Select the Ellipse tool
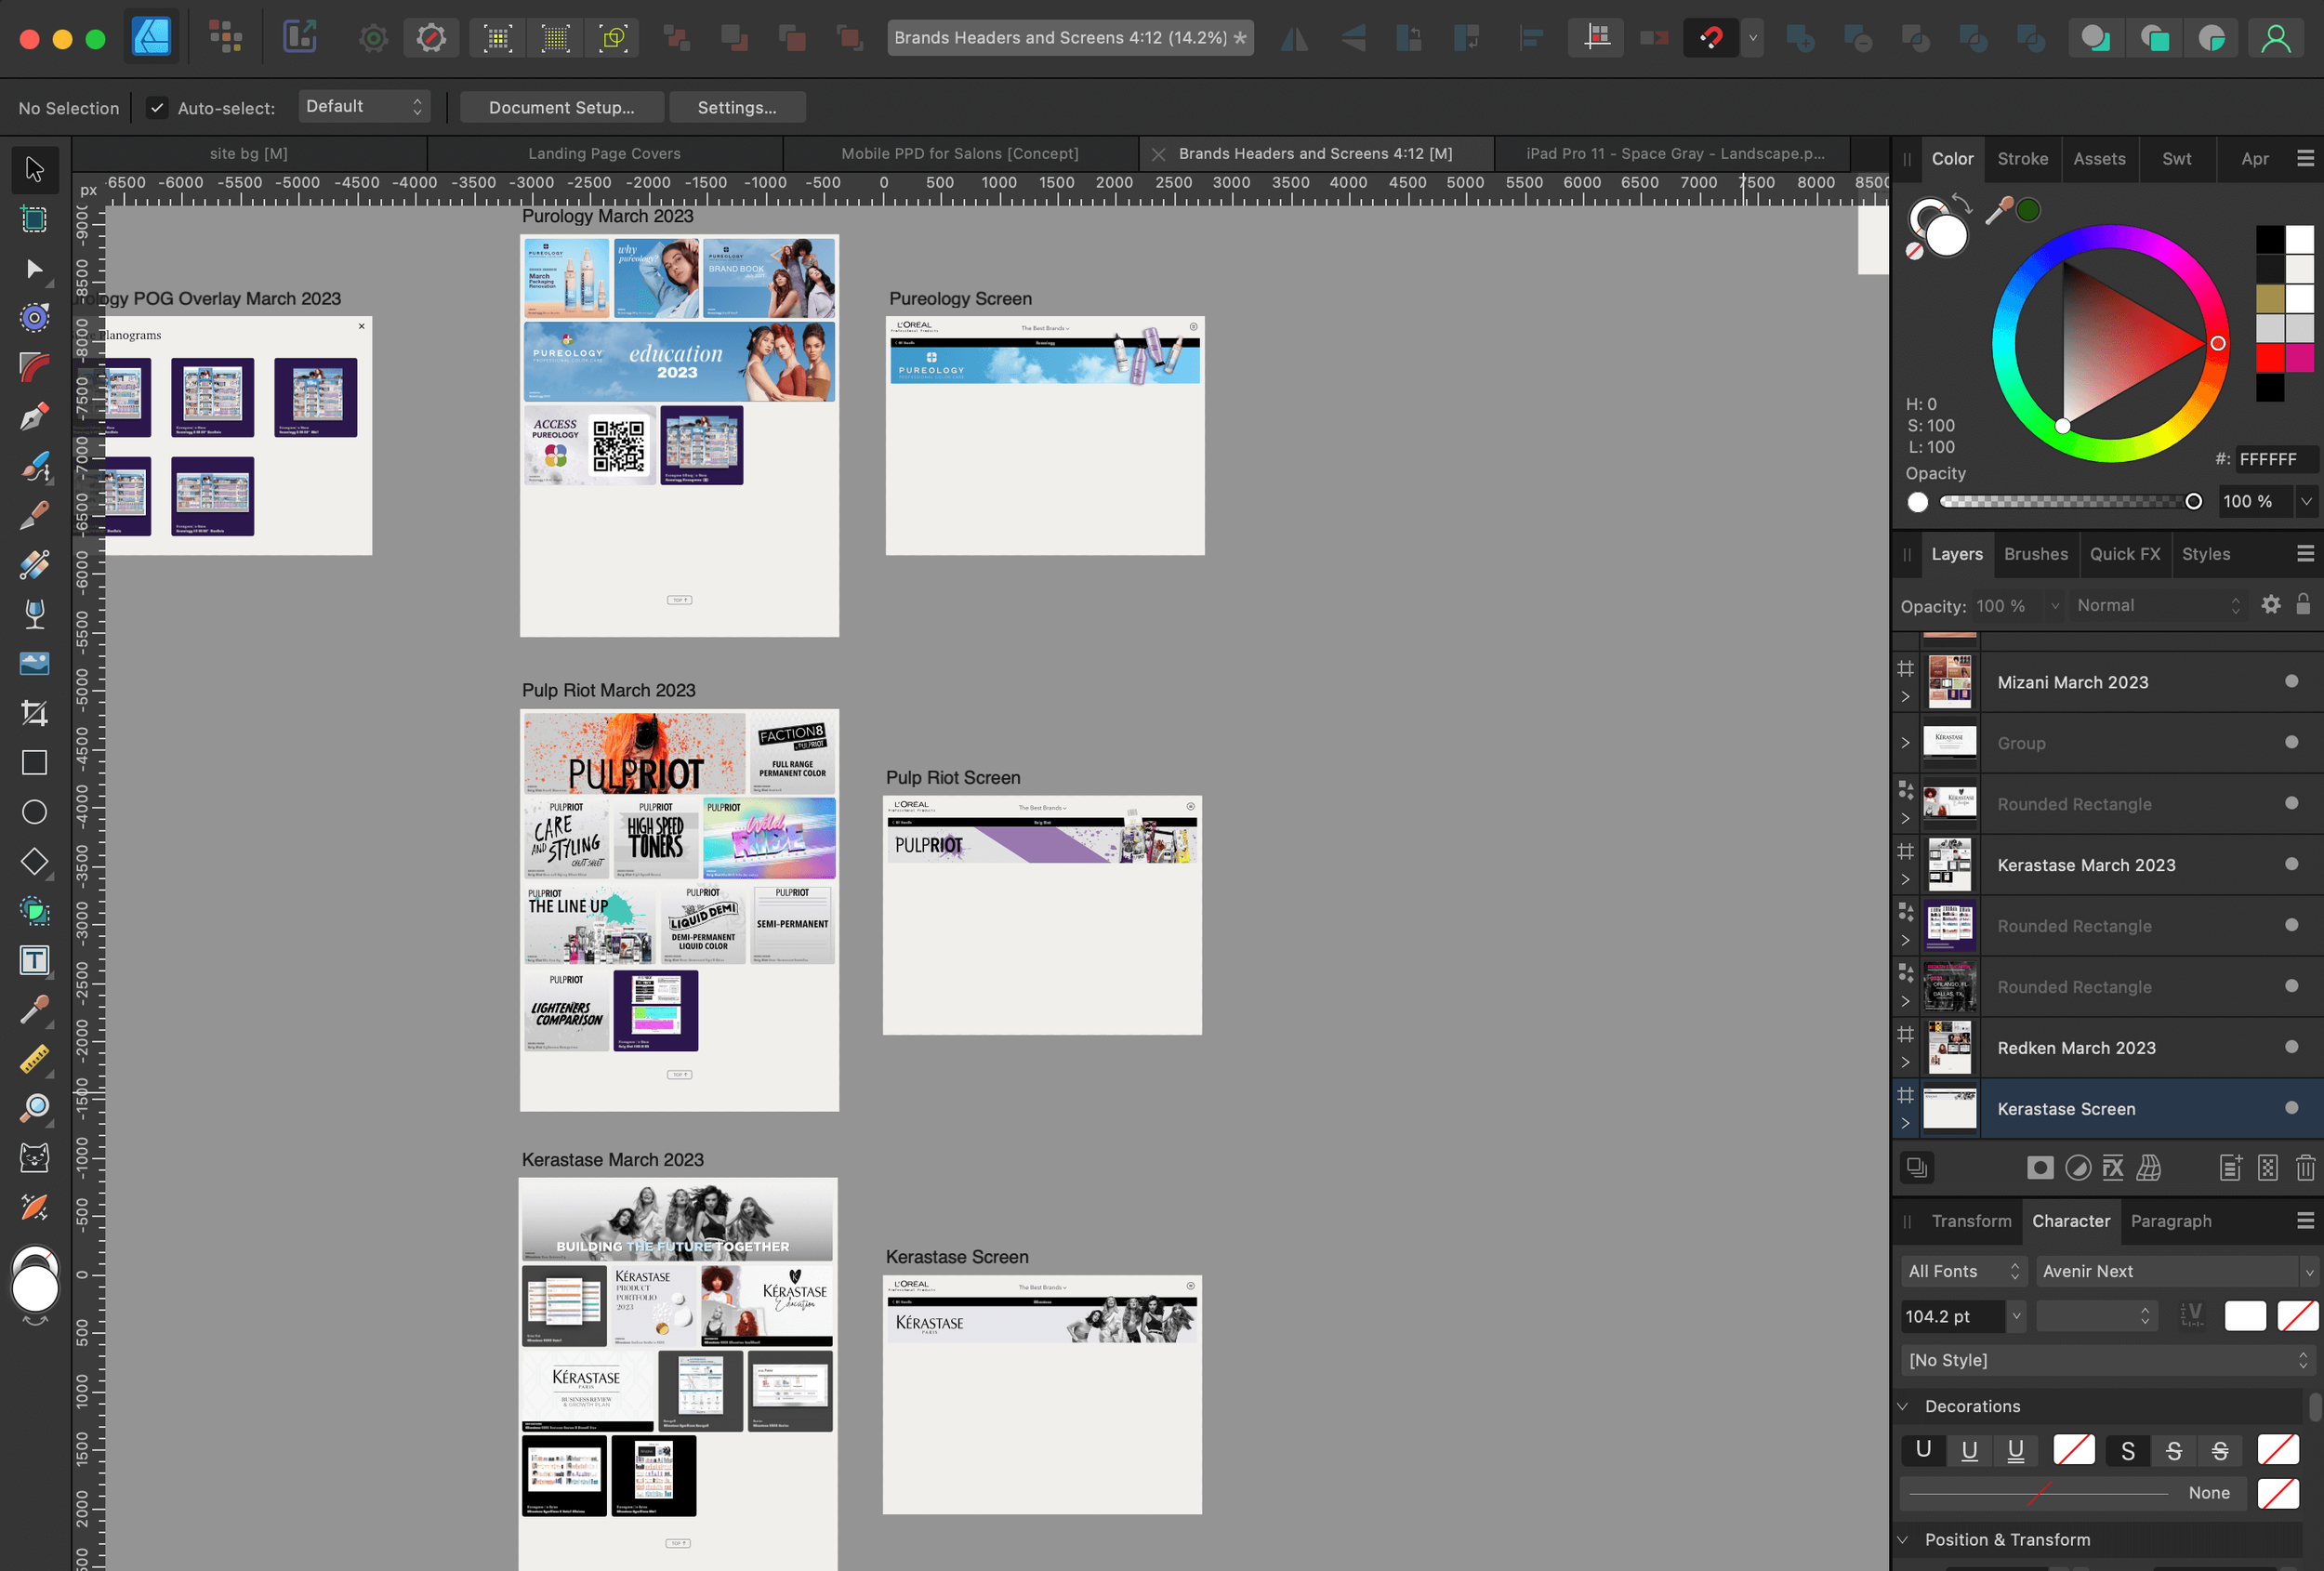2324x1571 pixels. click(34, 812)
